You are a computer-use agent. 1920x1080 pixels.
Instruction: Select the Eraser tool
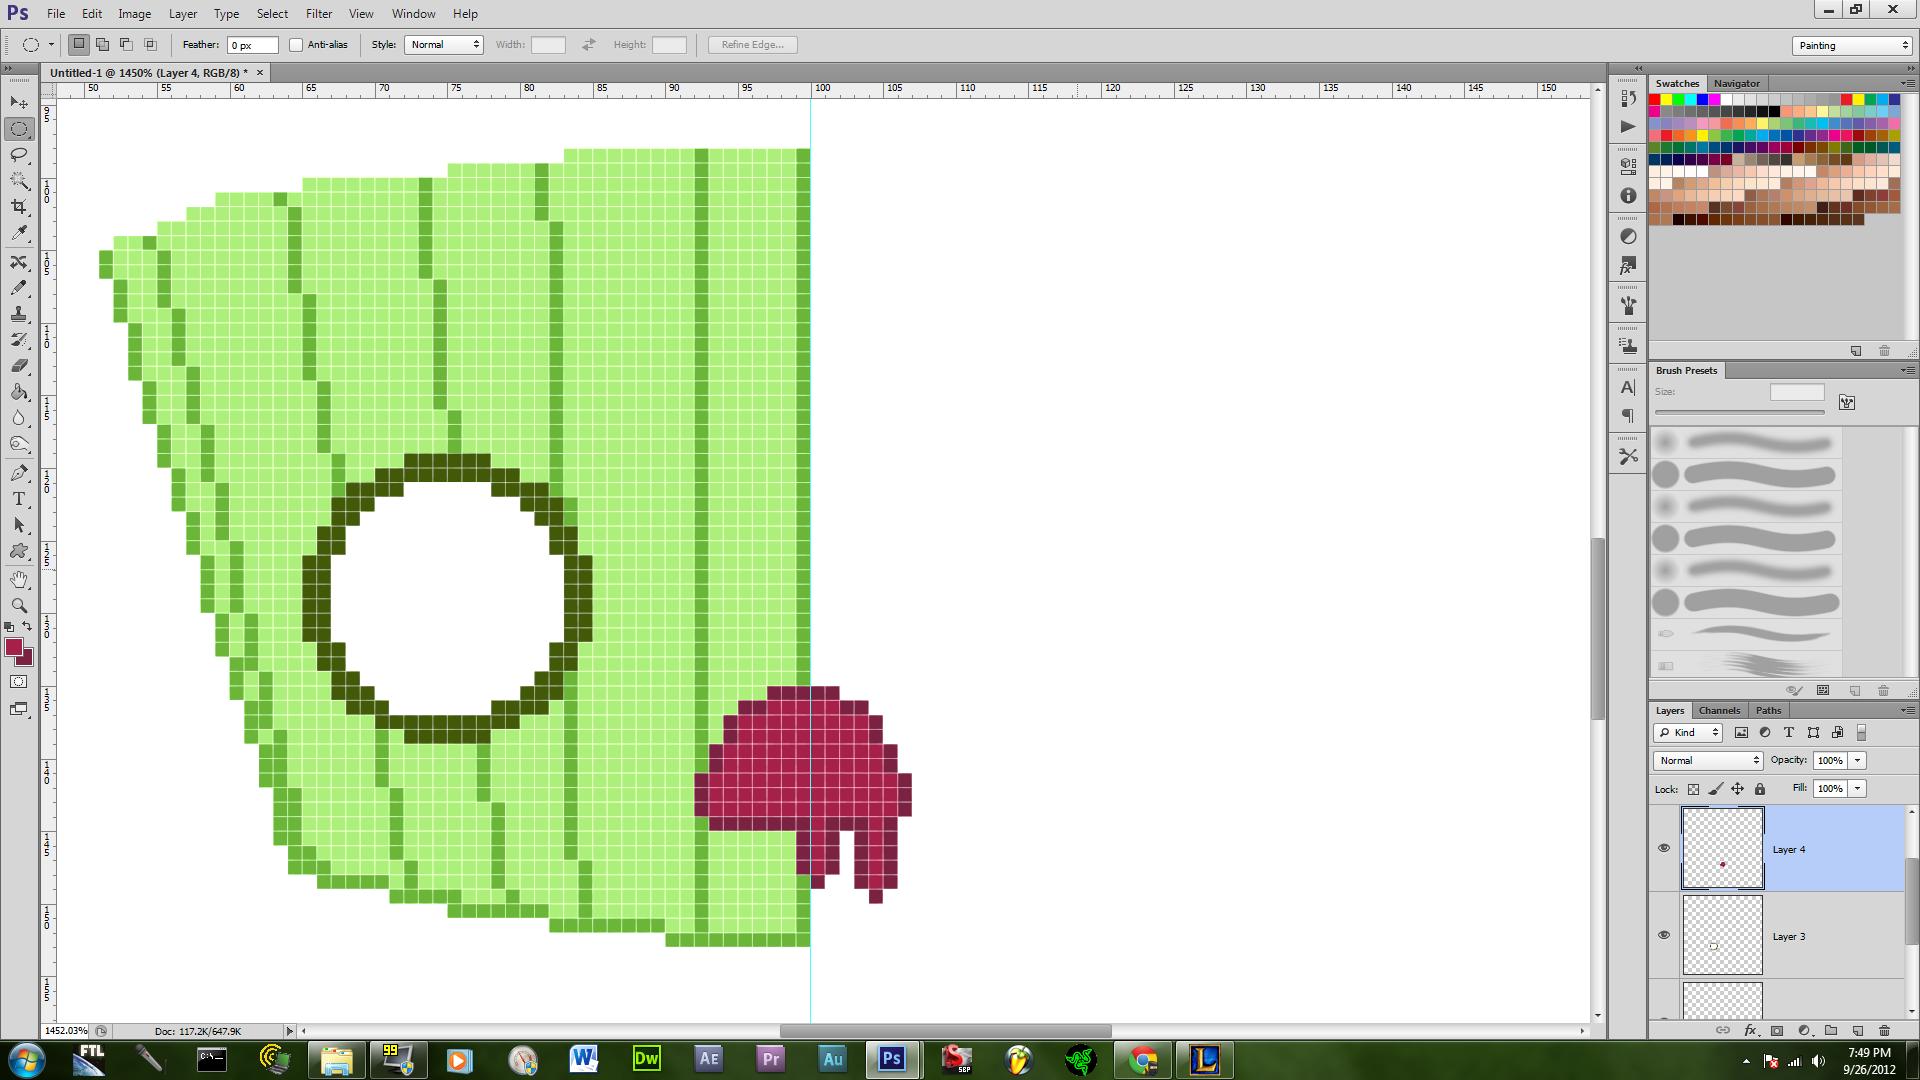pyautogui.click(x=19, y=366)
